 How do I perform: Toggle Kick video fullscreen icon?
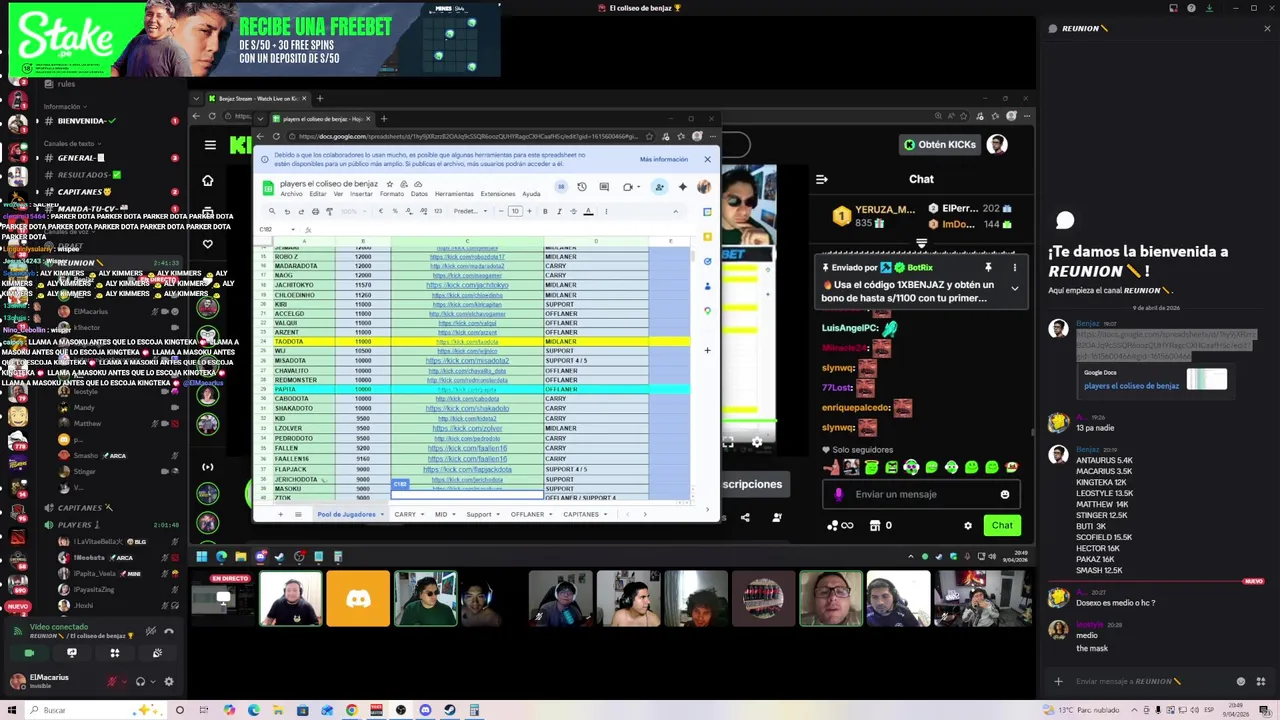pyautogui.click(x=728, y=441)
